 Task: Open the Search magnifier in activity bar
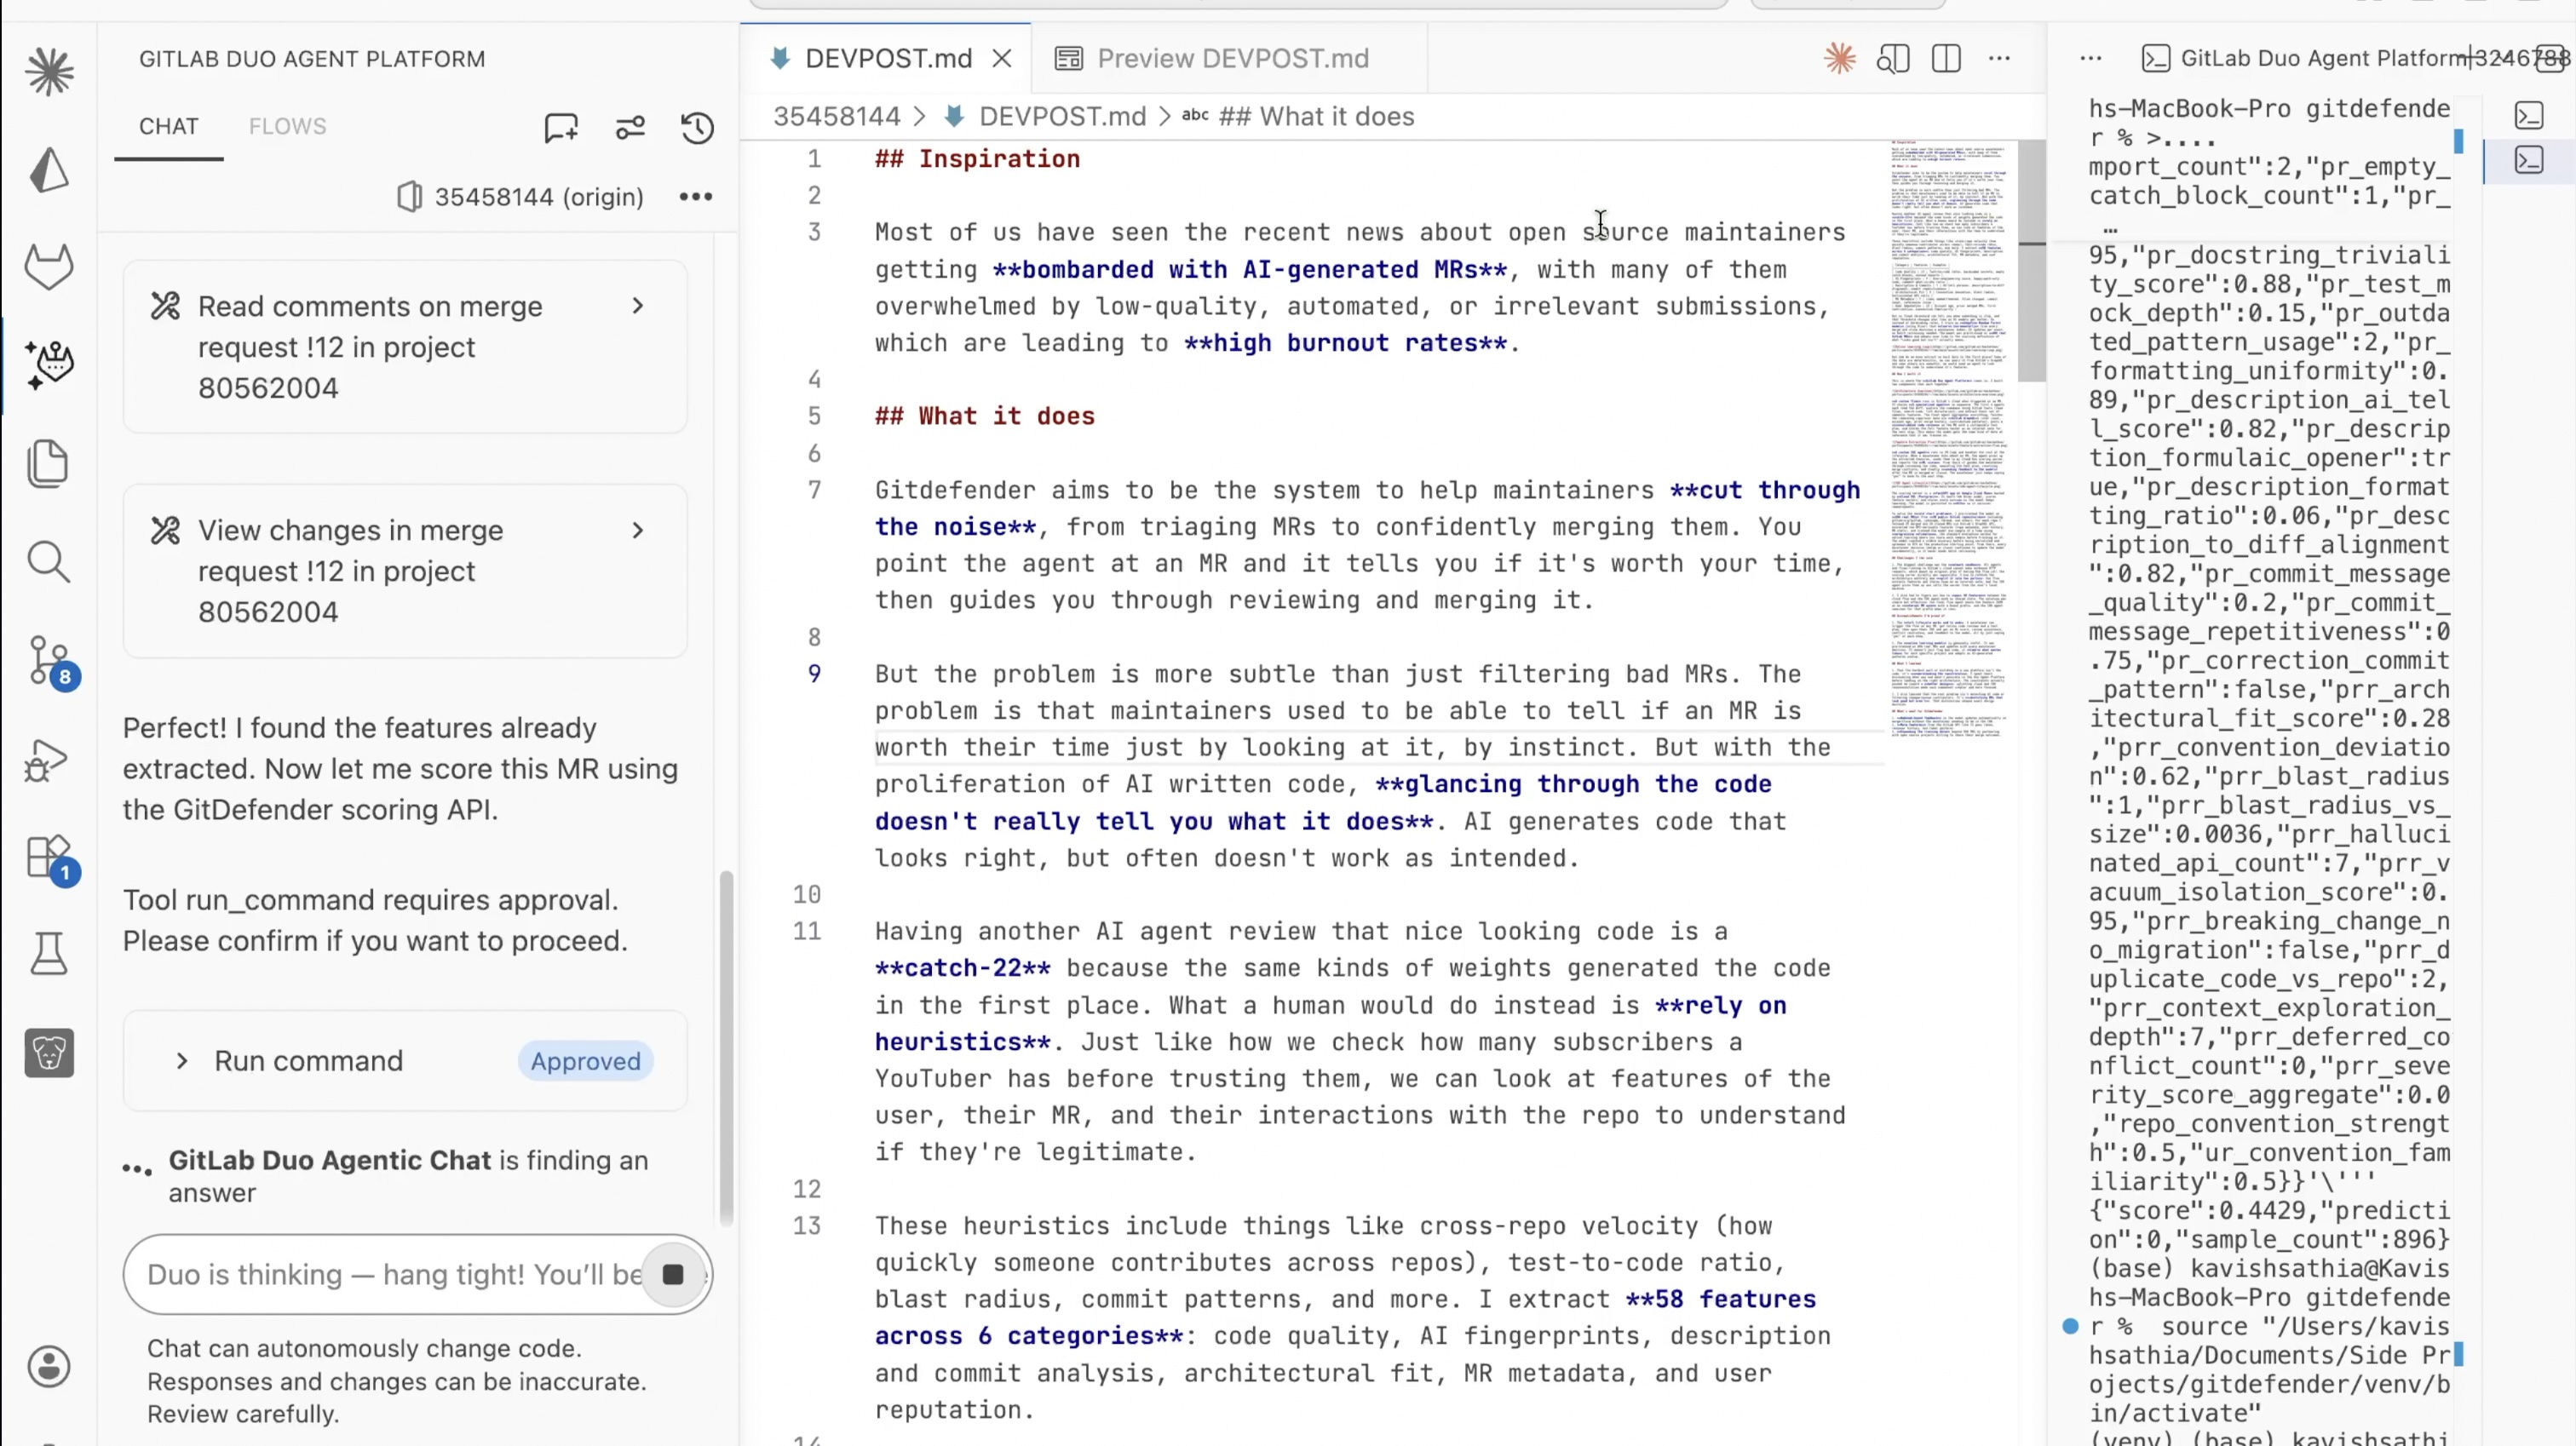(x=49, y=562)
